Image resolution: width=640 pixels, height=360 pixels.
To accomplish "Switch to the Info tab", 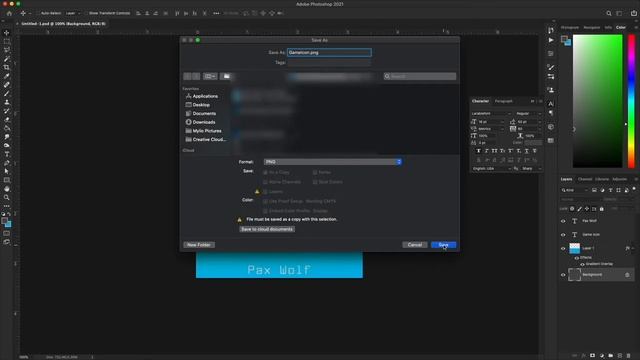I will pyautogui.click(x=608, y=27).
